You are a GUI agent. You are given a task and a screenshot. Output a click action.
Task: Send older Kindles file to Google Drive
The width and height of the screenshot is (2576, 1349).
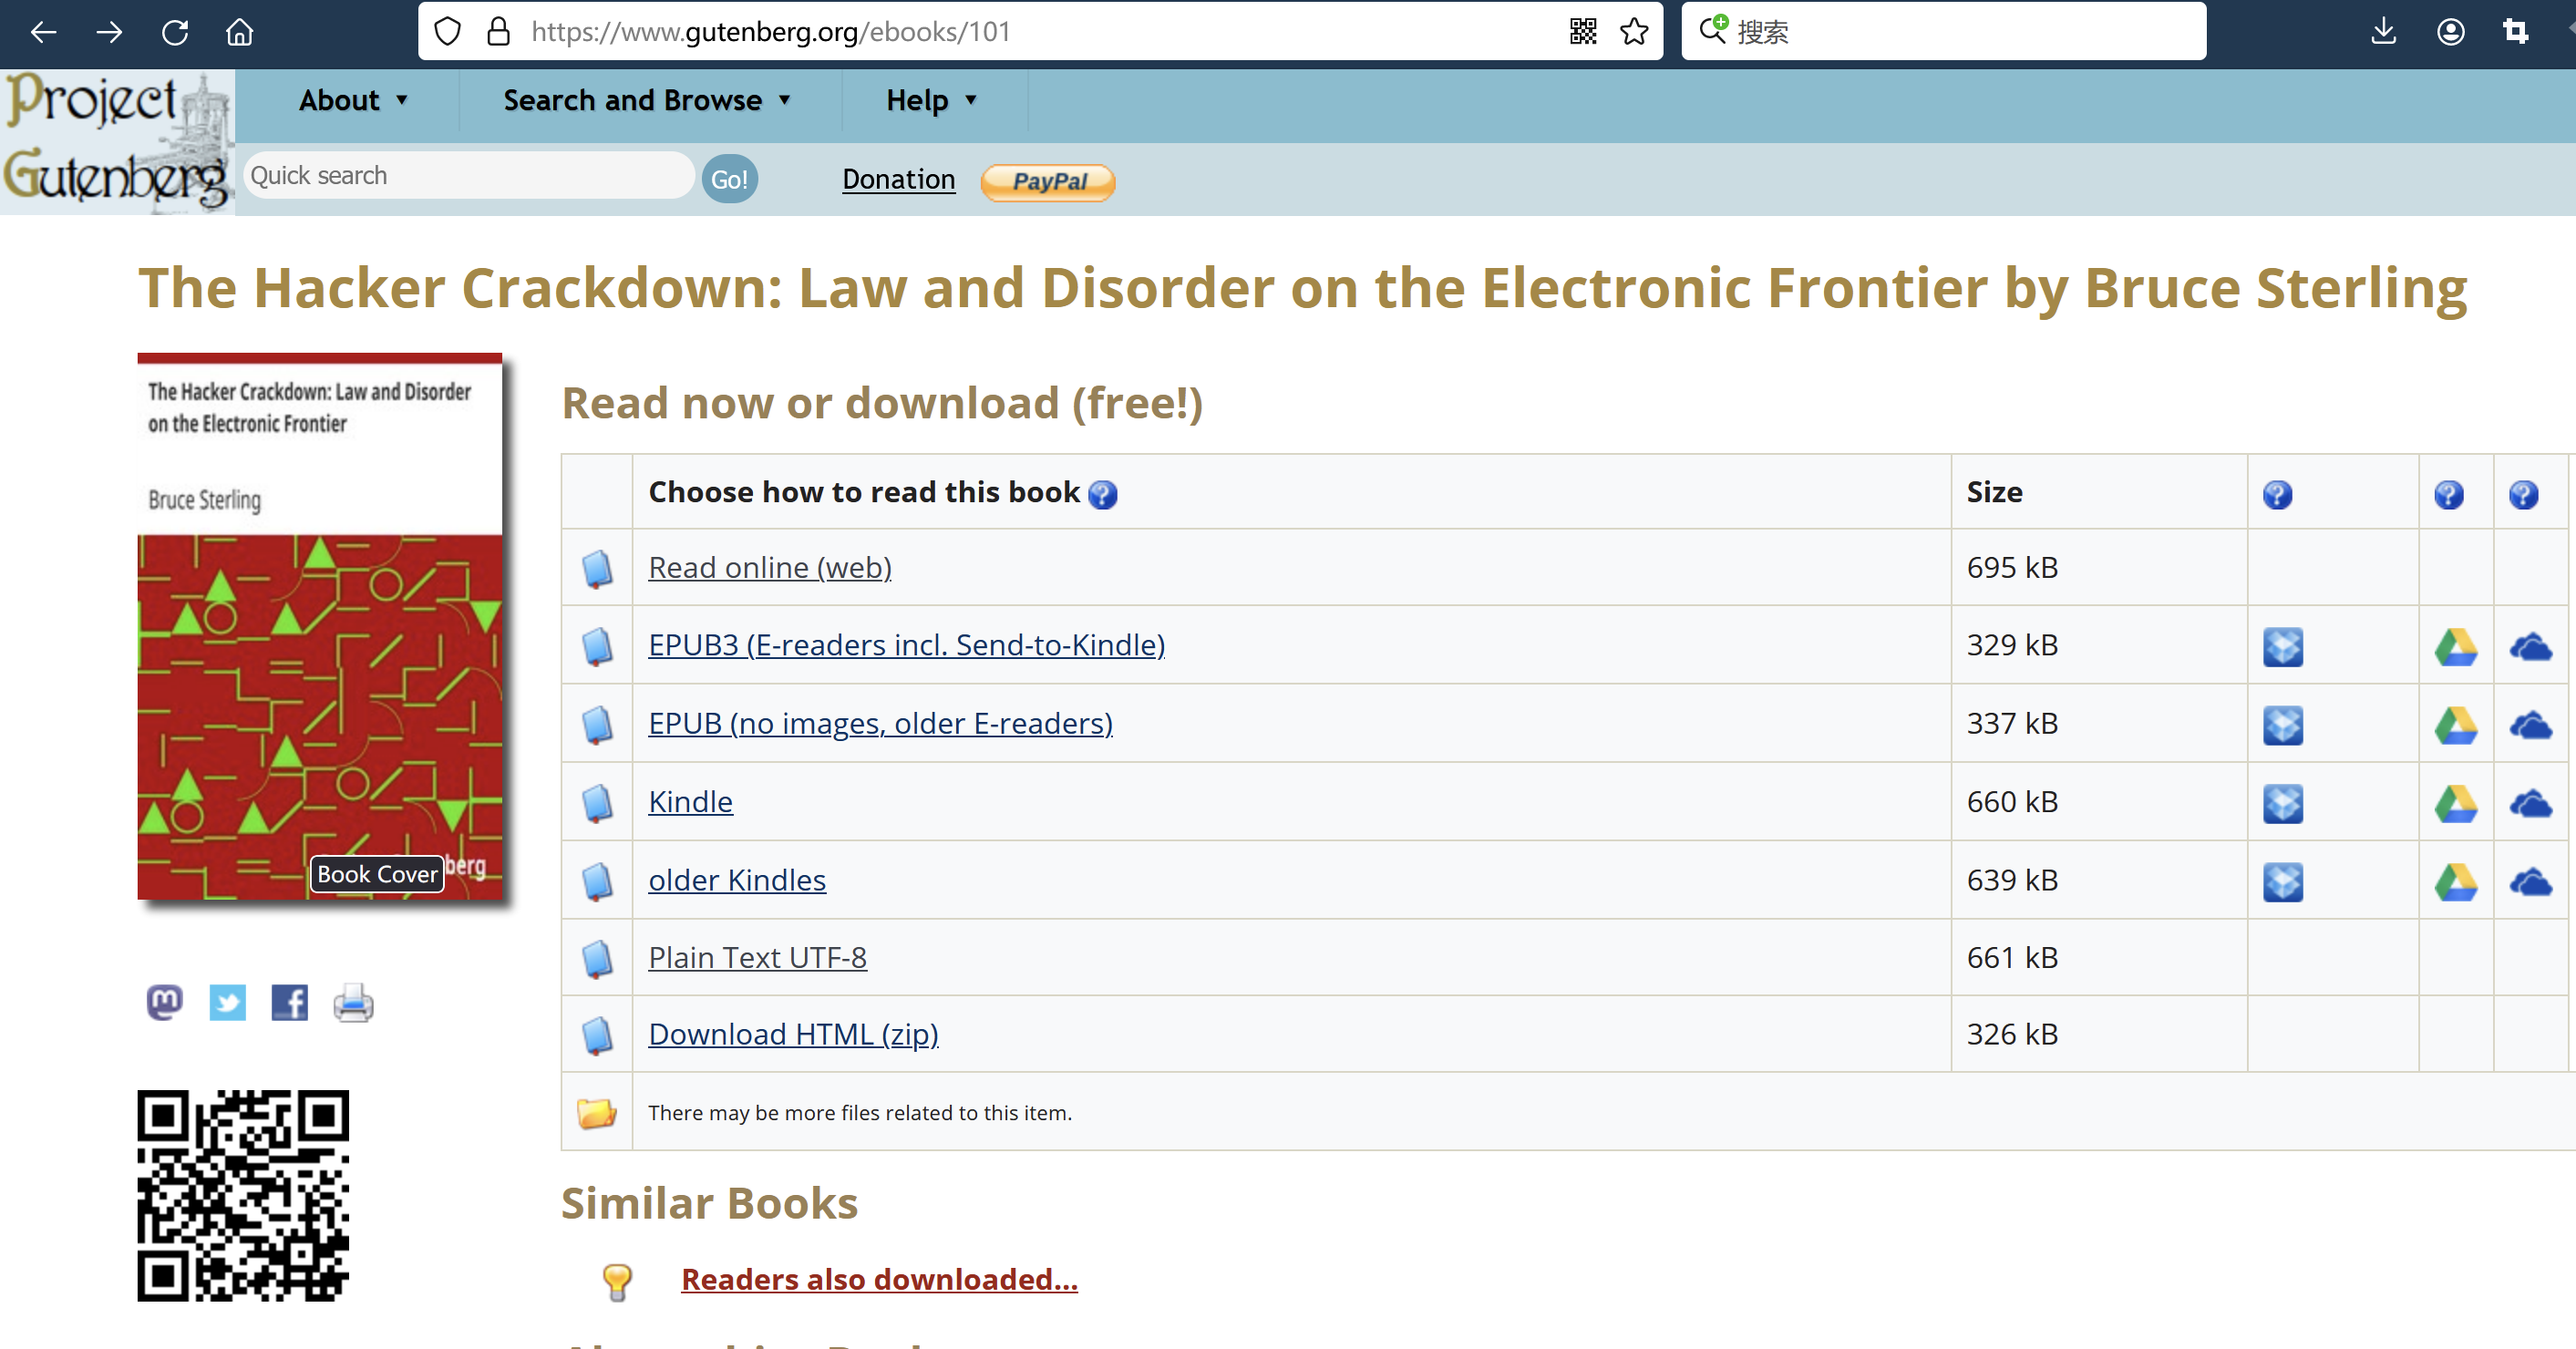pos(2455,881)
